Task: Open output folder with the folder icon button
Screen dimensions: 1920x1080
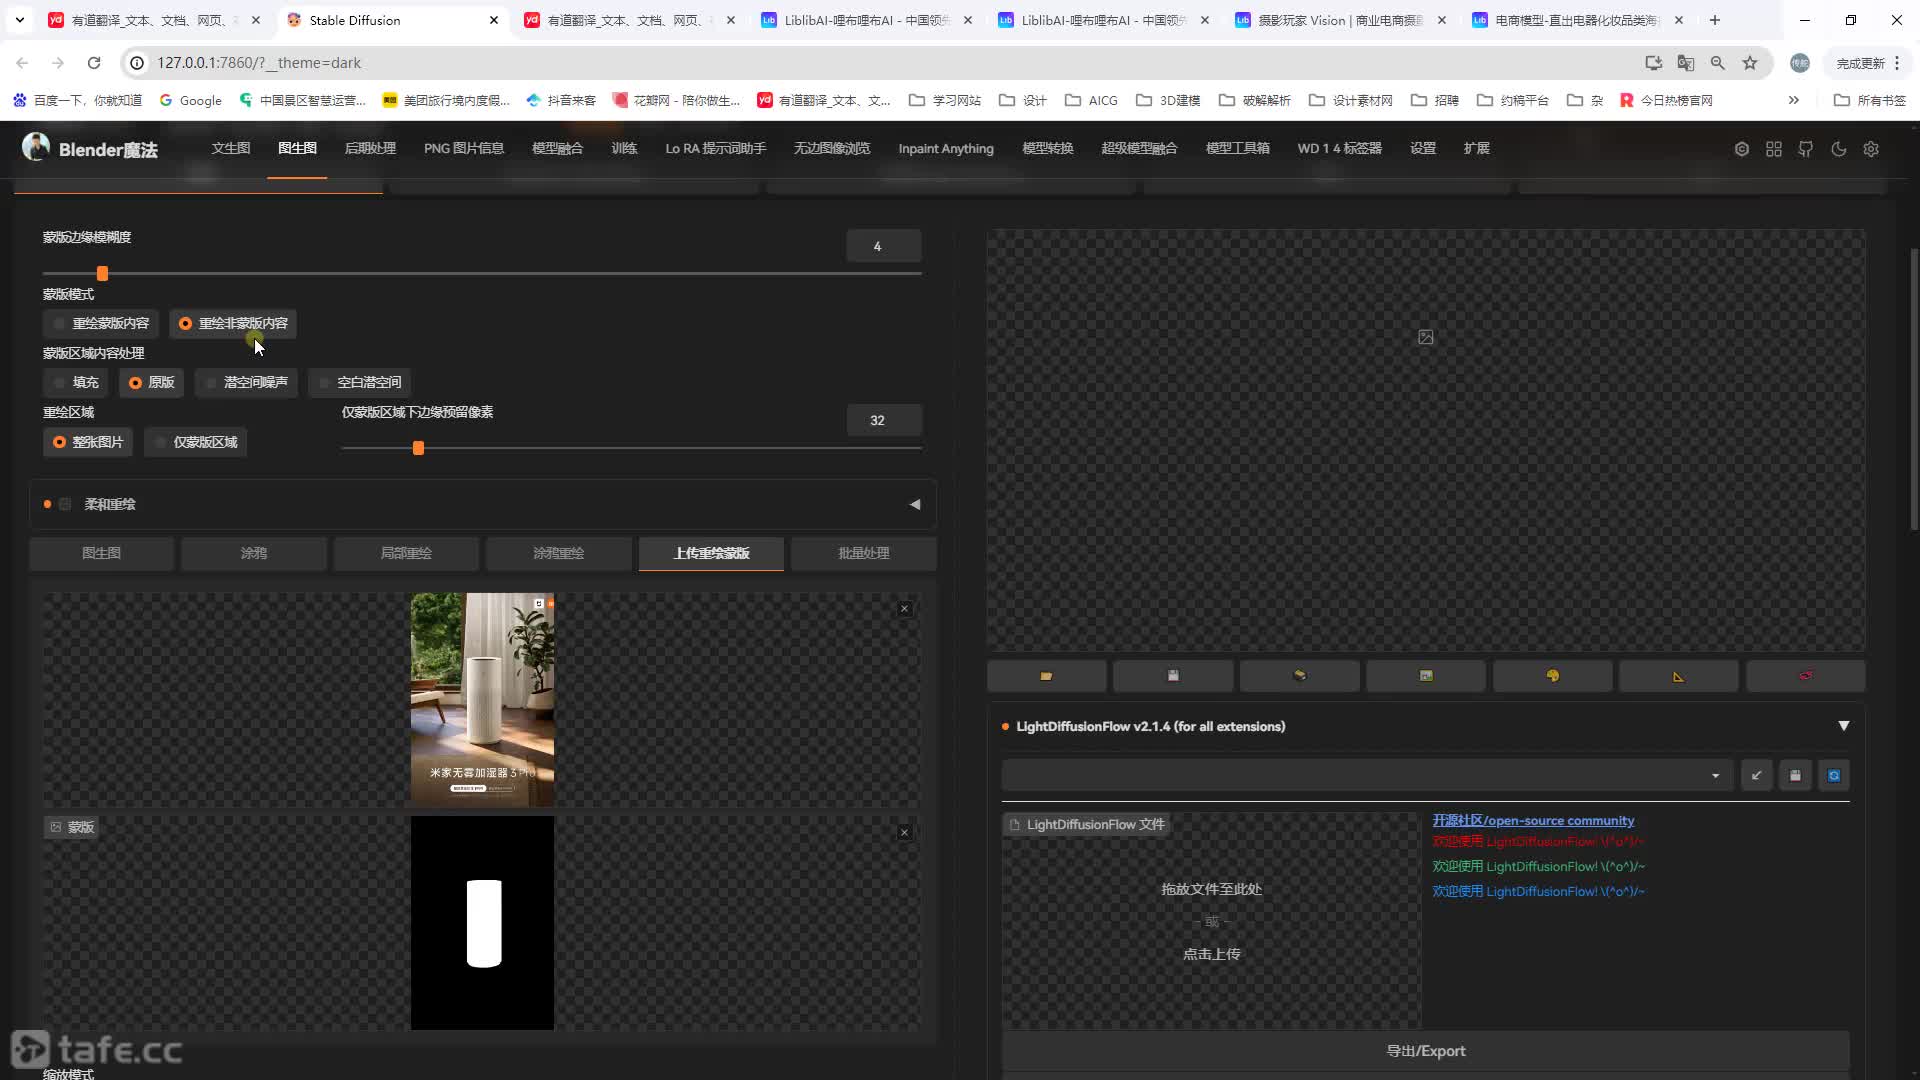Action: 1046,676
